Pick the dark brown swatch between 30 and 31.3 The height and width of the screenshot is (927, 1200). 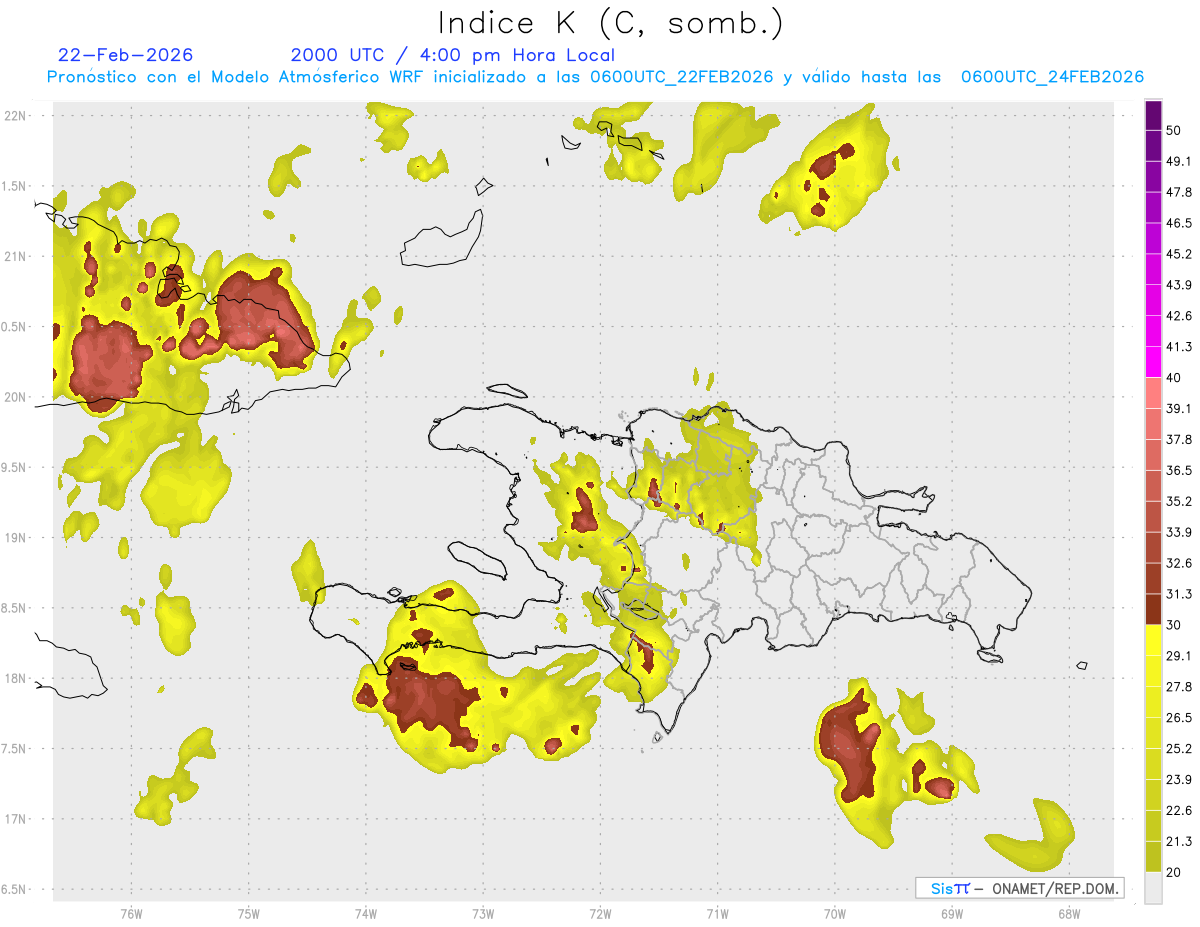coord(1153,609)
